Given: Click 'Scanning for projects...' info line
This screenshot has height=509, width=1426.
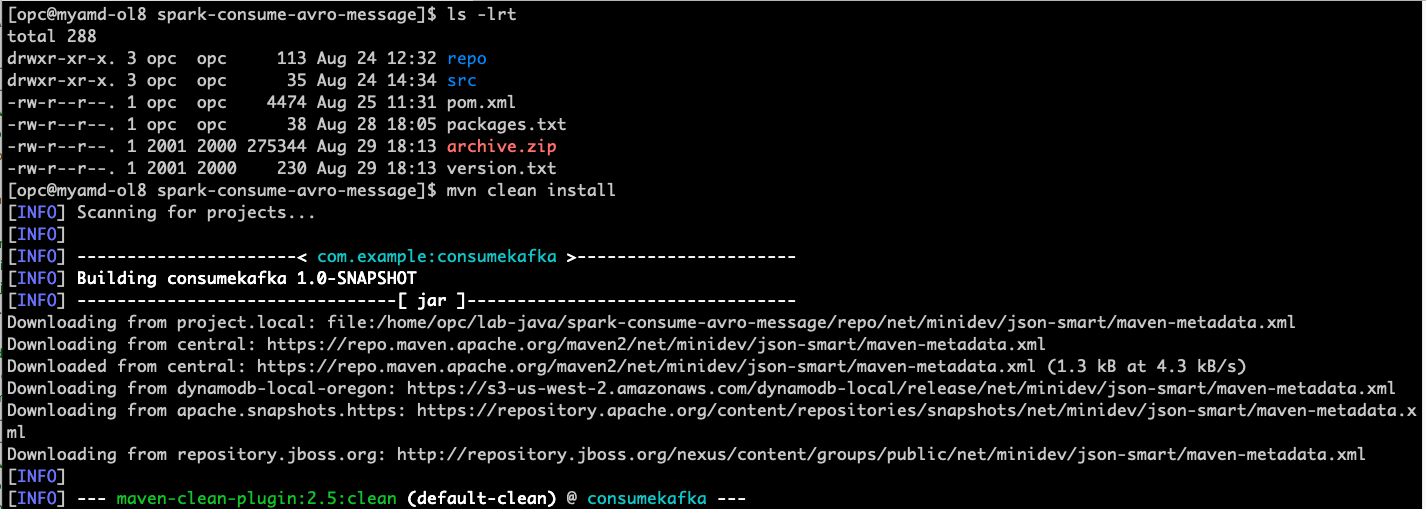Looking at the screenshot, I should click(x=196, y=212).
